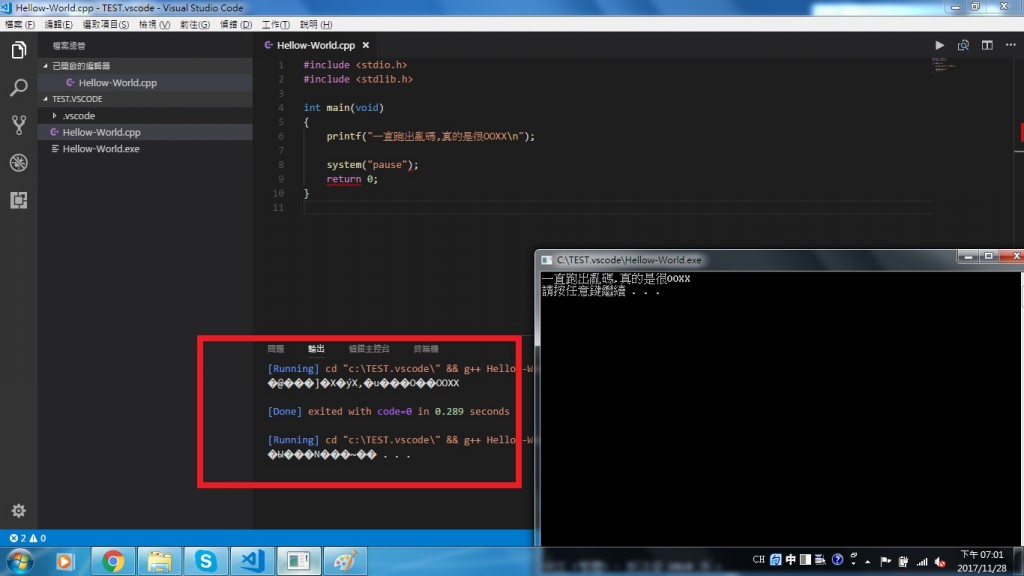
Task: Open File Explorer from the taskbar
Action: coord(159,561)
